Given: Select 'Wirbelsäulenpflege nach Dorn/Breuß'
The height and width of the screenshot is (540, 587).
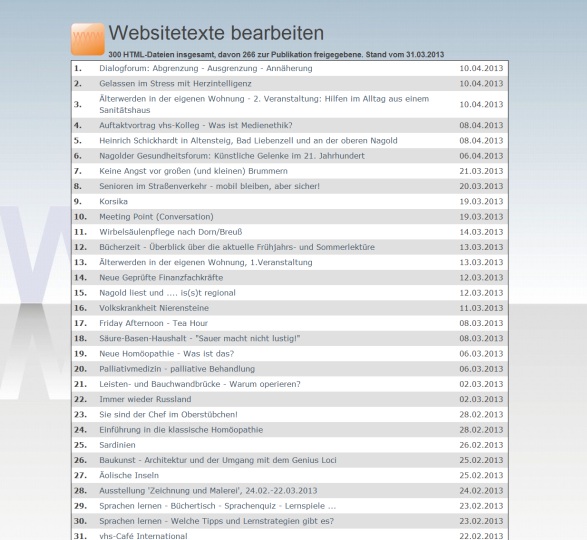Looking at the screenshot, I should (171, 232).
